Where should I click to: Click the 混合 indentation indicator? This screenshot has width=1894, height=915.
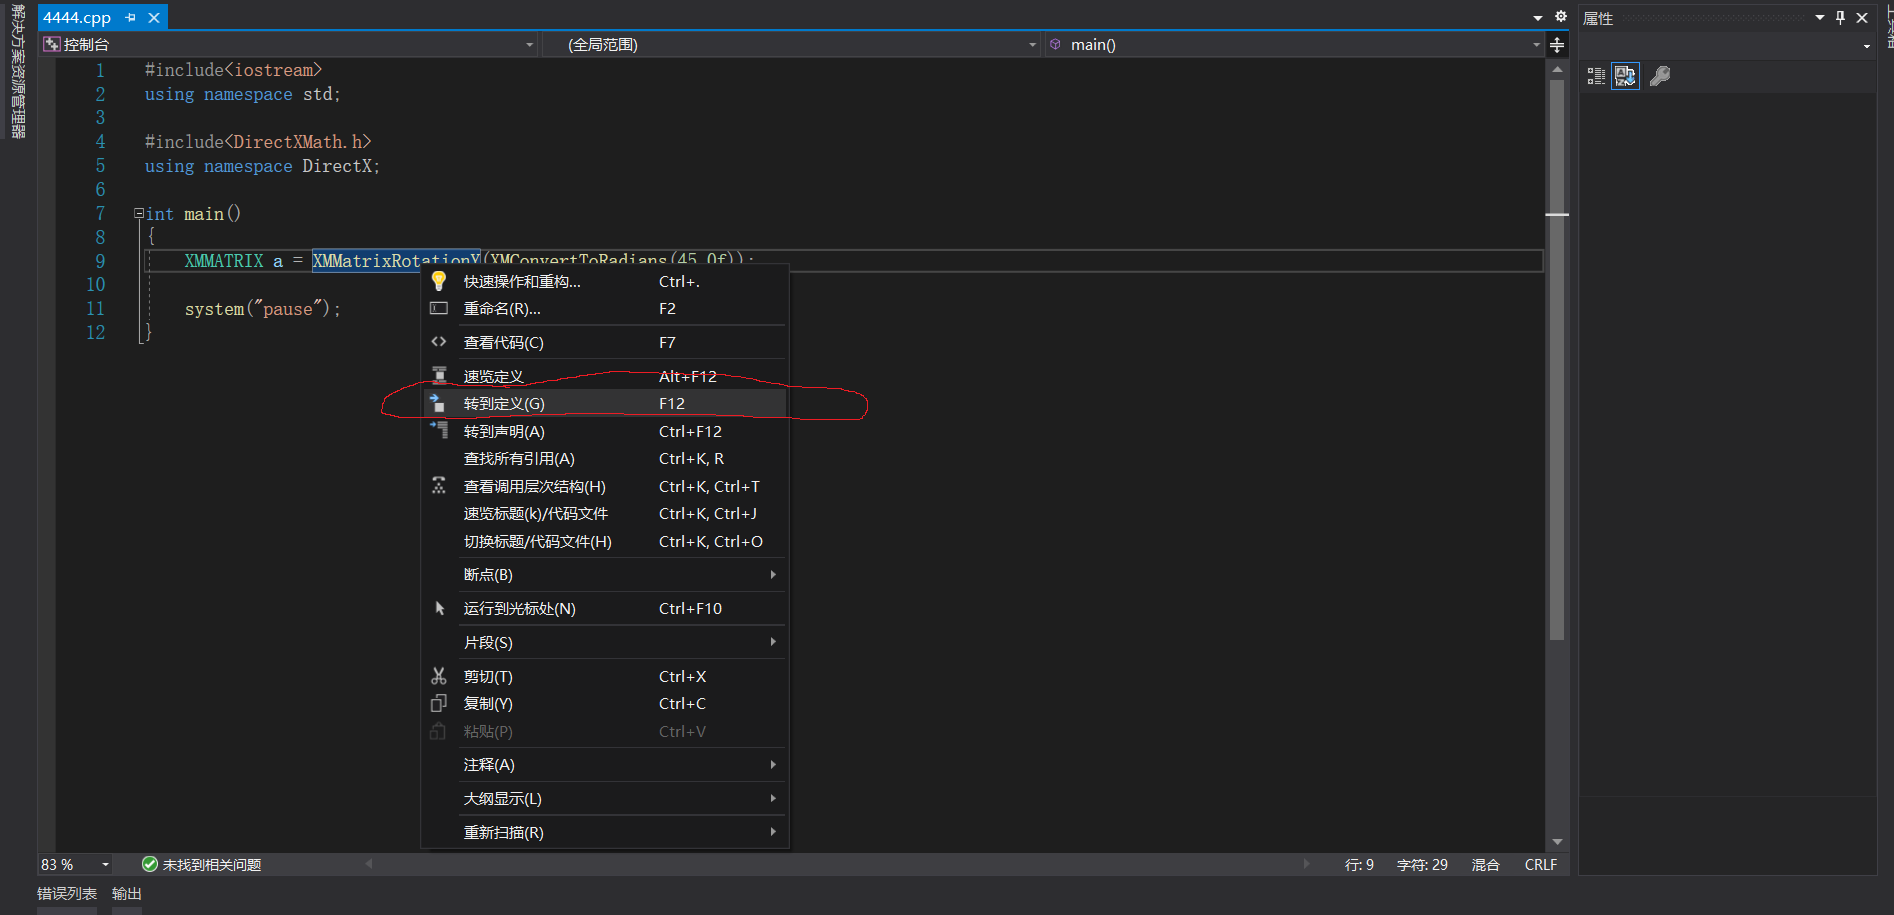[x=1485, y=865]
